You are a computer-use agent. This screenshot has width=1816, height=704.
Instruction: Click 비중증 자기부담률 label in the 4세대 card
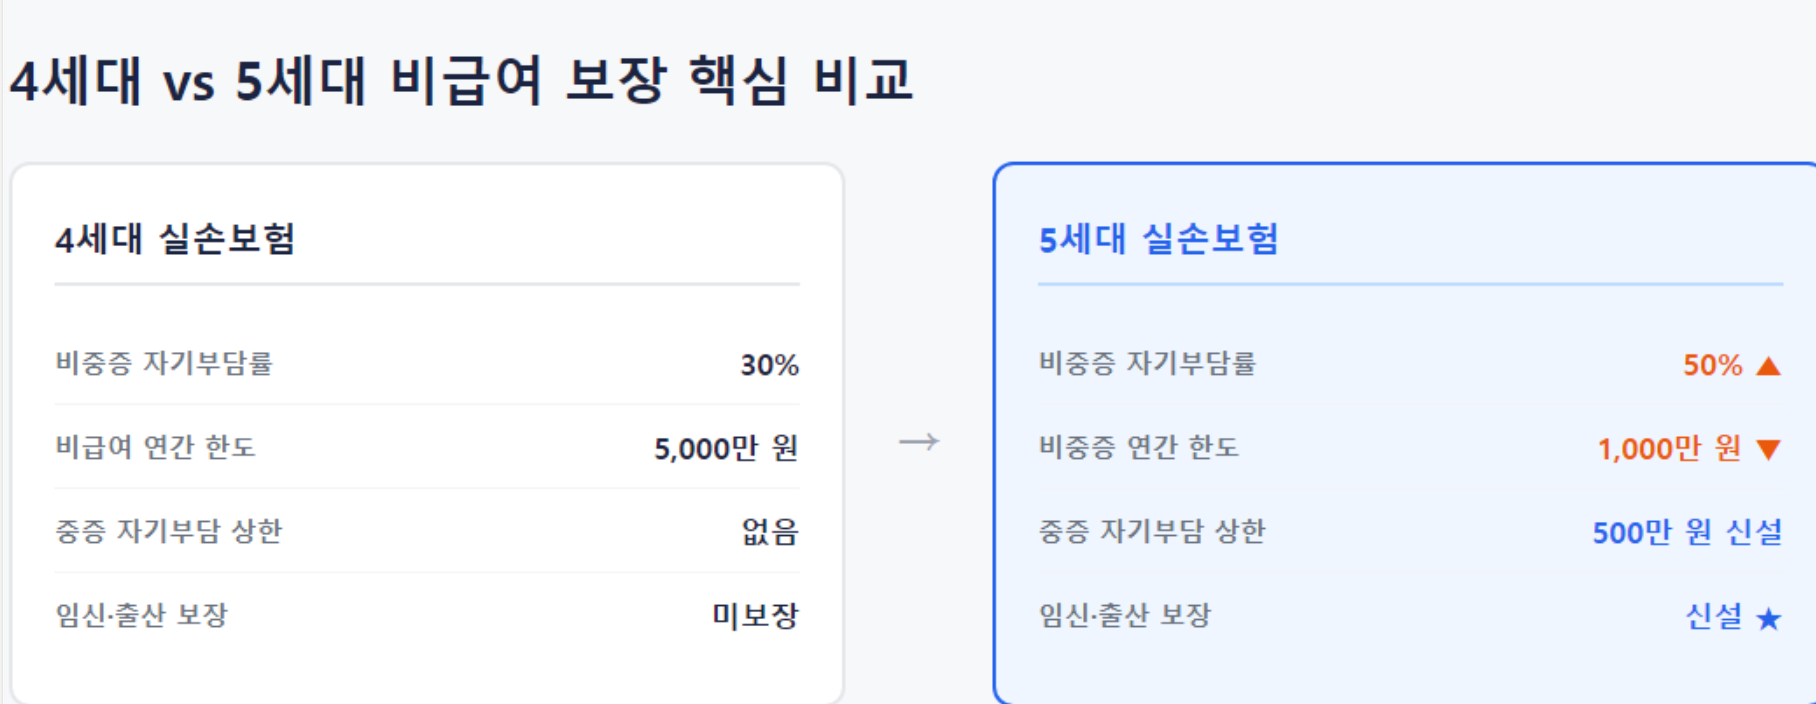(164, 363)
